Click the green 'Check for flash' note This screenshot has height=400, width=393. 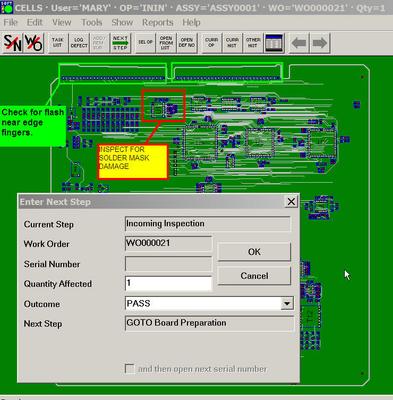tap(33, 126)
